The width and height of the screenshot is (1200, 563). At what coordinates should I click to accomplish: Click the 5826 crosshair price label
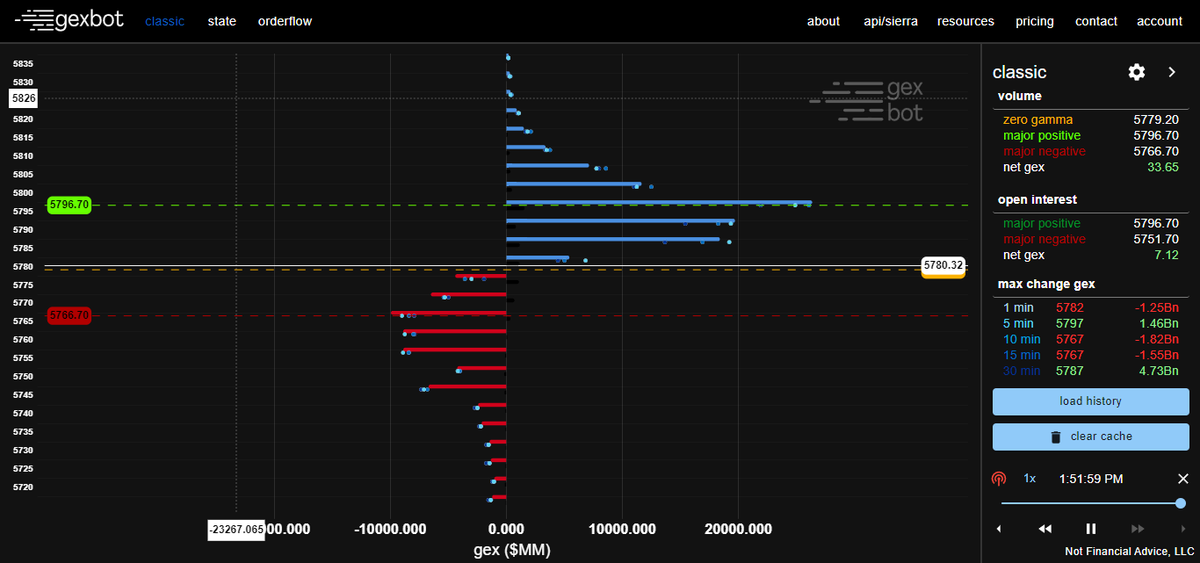pos(24,98)
